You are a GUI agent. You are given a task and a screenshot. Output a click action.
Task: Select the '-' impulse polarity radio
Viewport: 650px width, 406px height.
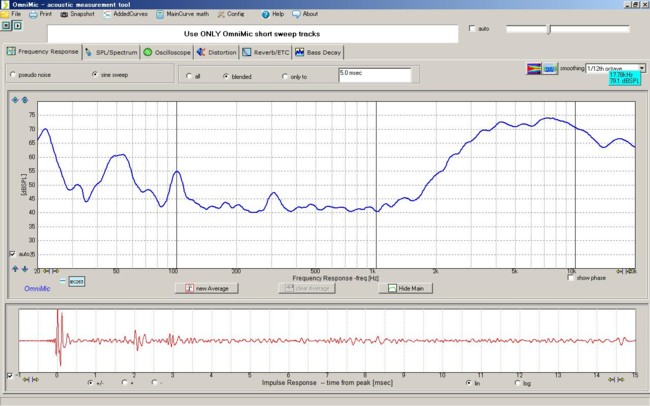tap(155, 382)
